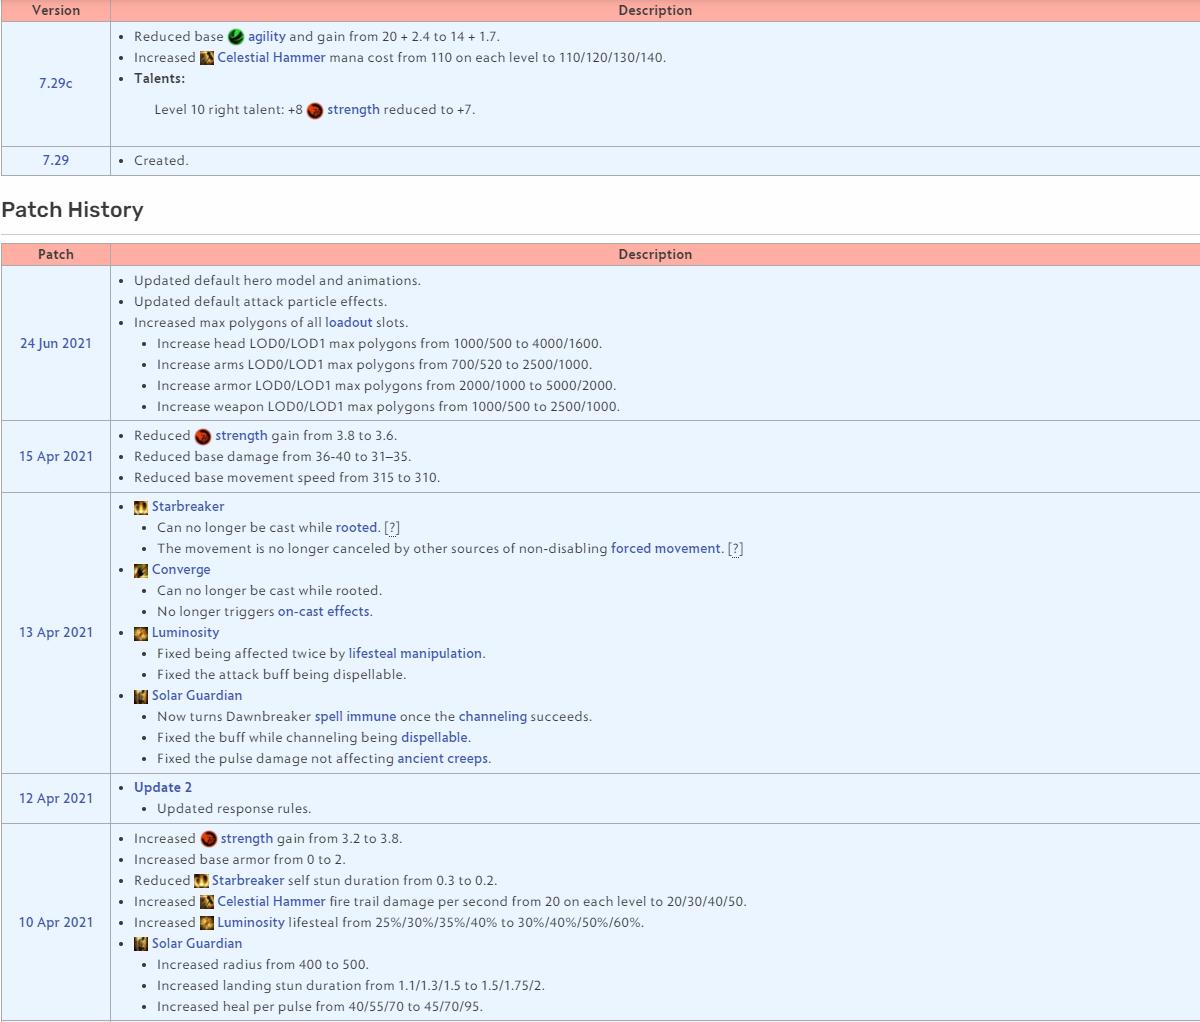Click the spell immune link
1200x1022 pixels.
pos(355,717)
